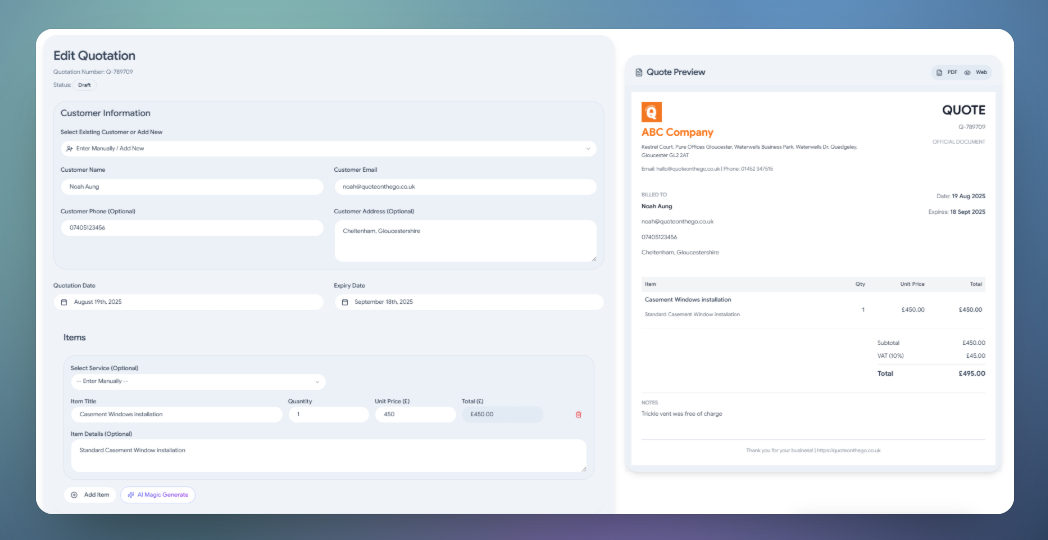
Task: Switch preview to PDF view
Action: [x=948, y=72]
